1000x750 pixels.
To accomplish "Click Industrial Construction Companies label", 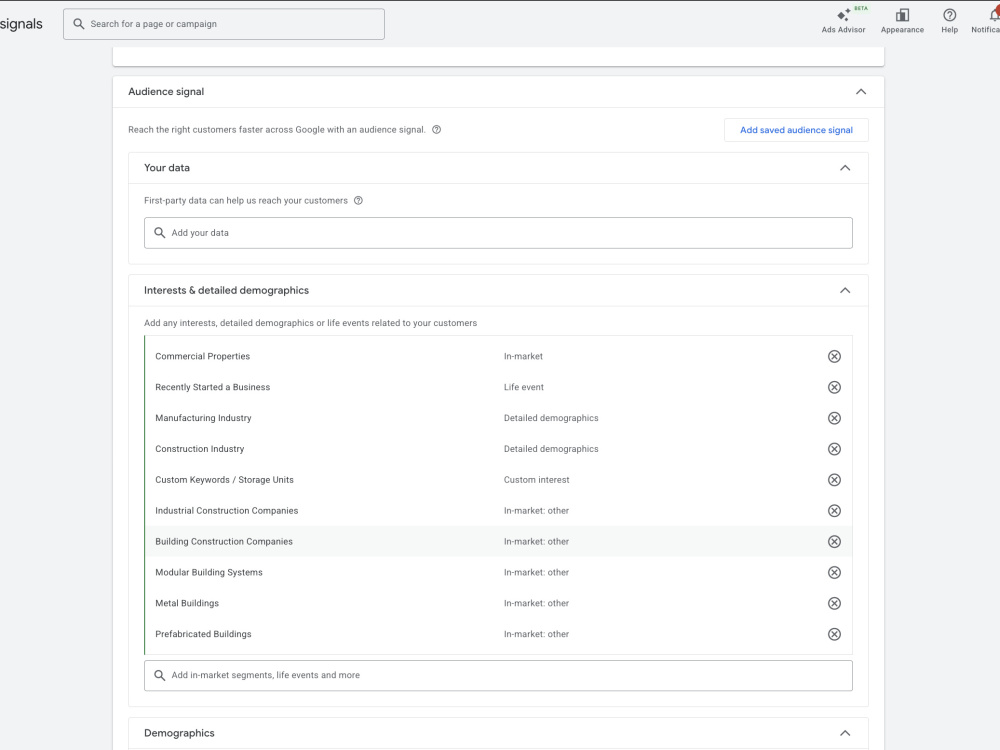I will [x=226, y=511].
